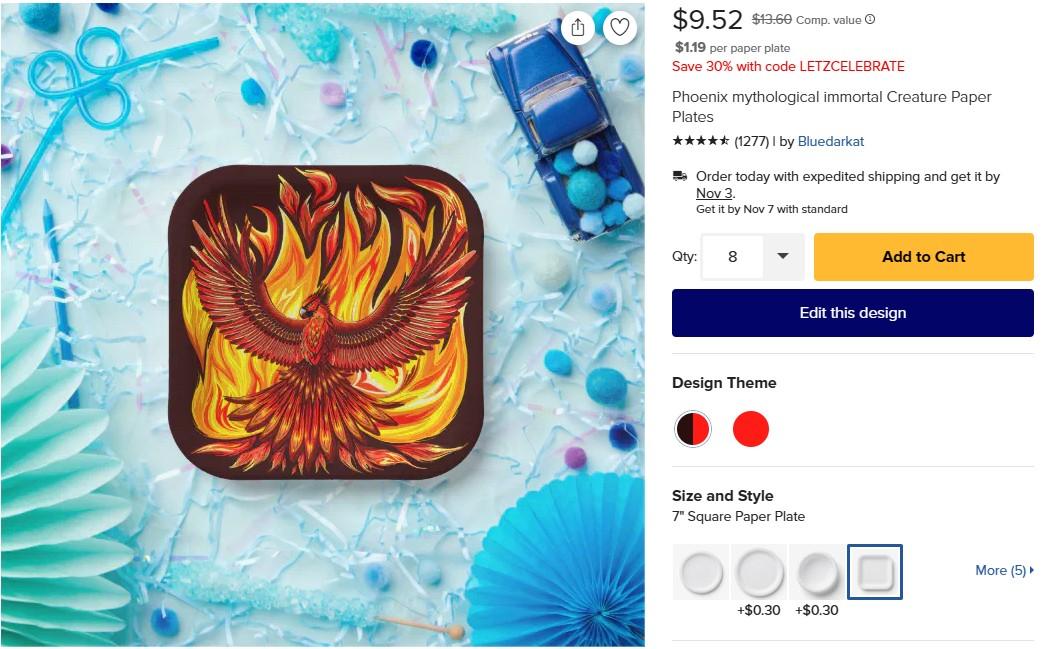Viewport: 1042px width, 649px height.
Task: Choose the solid red design theme
Action: coord(751,428)
